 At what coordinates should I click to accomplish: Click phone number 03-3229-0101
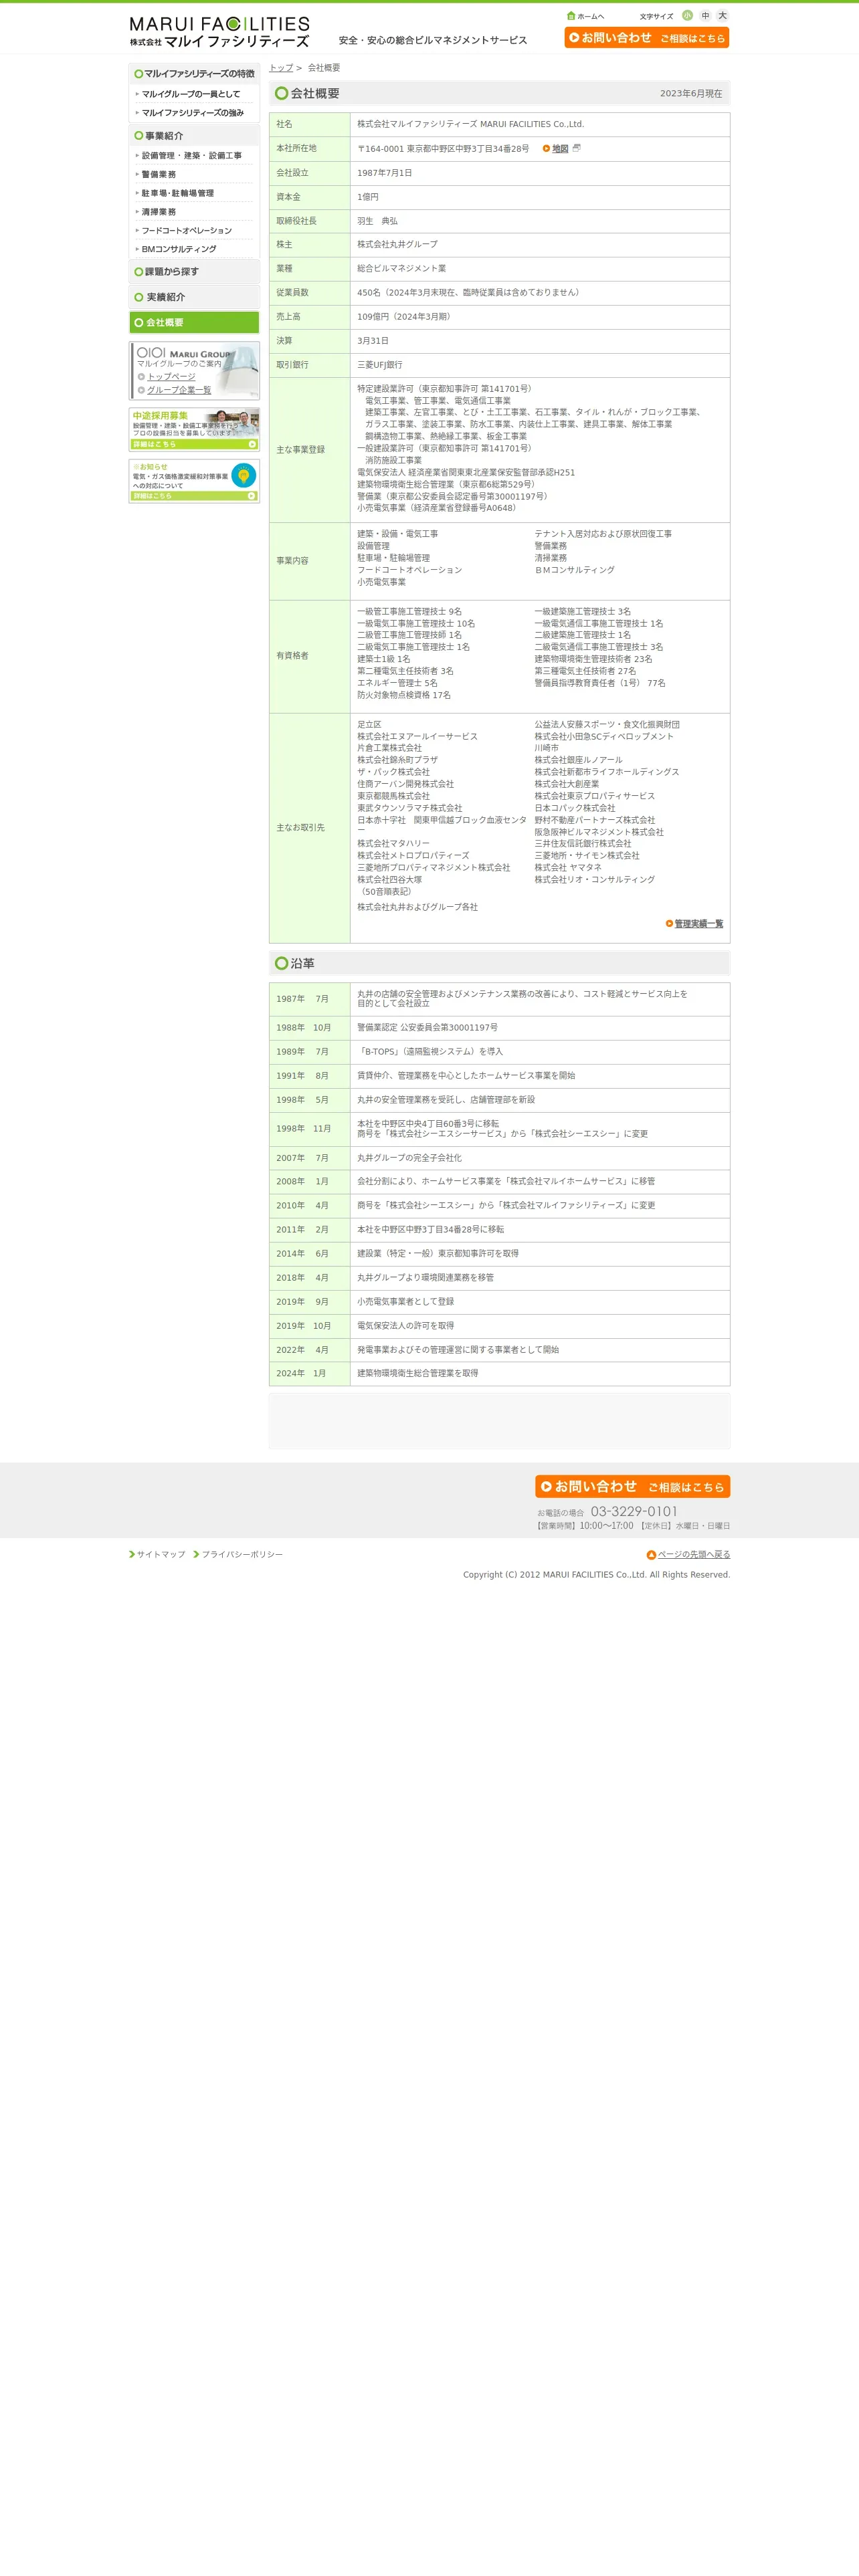pos(634,1511)
